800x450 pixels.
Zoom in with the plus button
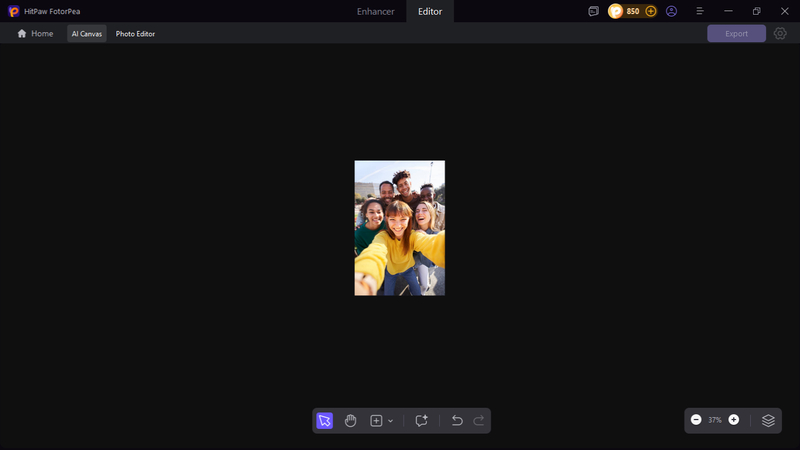click(734, 419)
